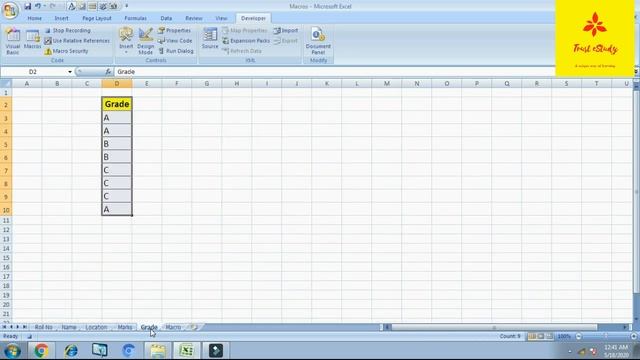Select cell D10 containing A
Image resolution: width=640 pixels, height=360 pixels.
117,209
